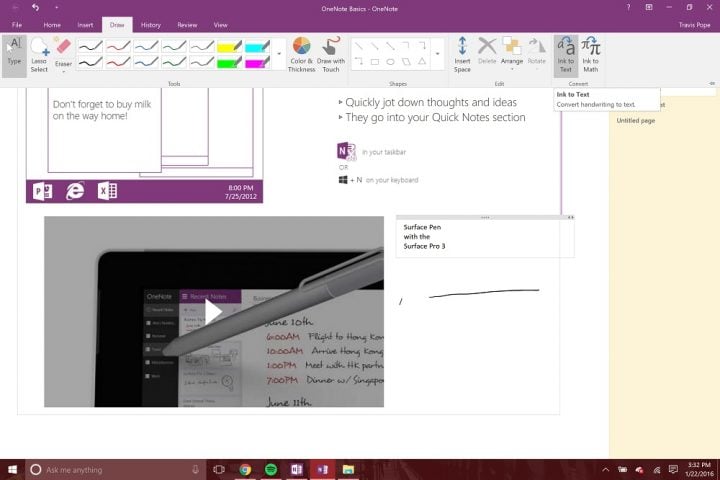
Task: Open Color & Thickness options
Action: coord(302,55)
